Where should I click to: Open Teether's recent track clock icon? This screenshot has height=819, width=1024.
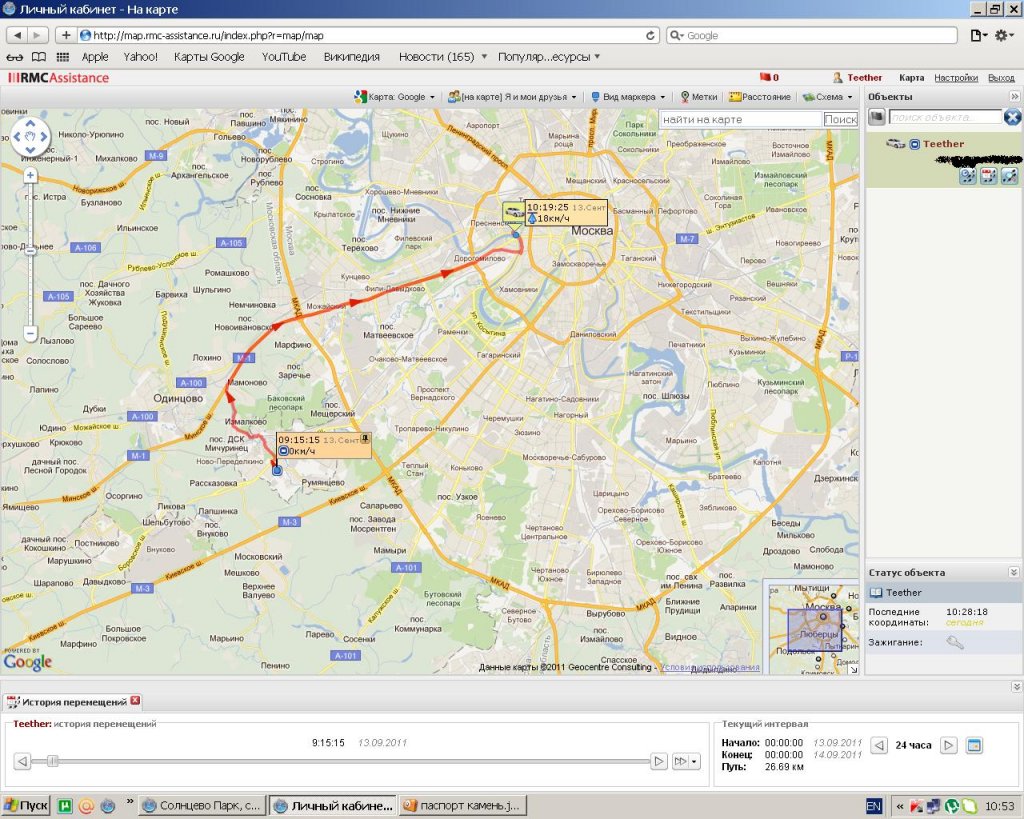(968, 176)
